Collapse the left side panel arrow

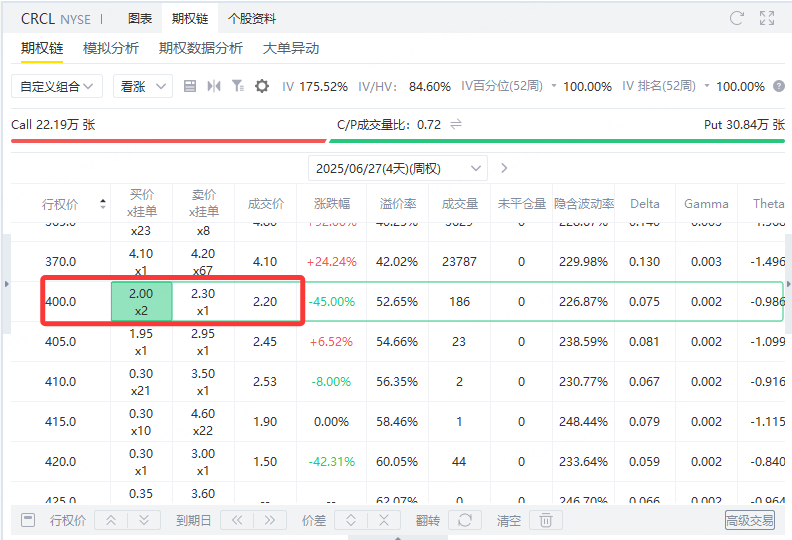tap(7, 284)
